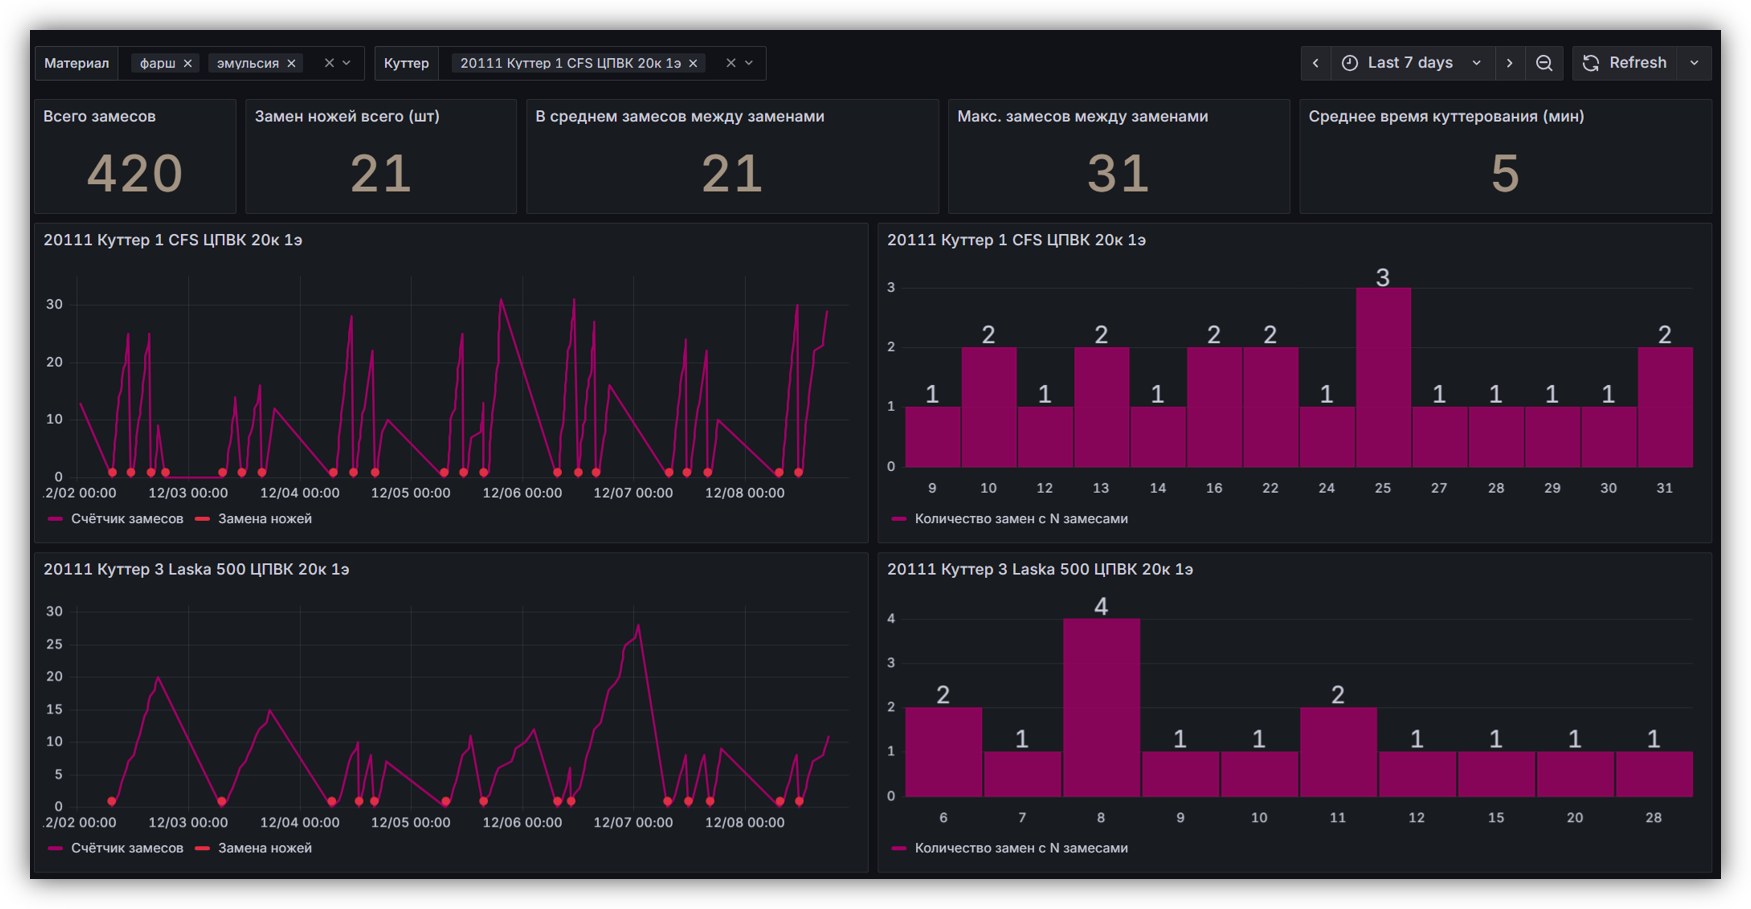Viewport: 1751px width, 909px height.
Task: Click the Всего замесов panel title
Action: [99, 116]
